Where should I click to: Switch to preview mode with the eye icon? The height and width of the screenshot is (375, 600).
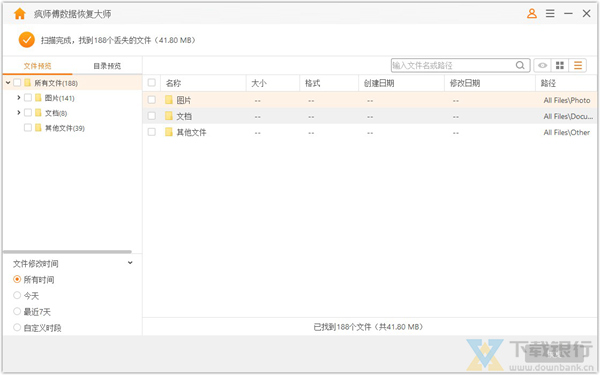coord(542,65)
